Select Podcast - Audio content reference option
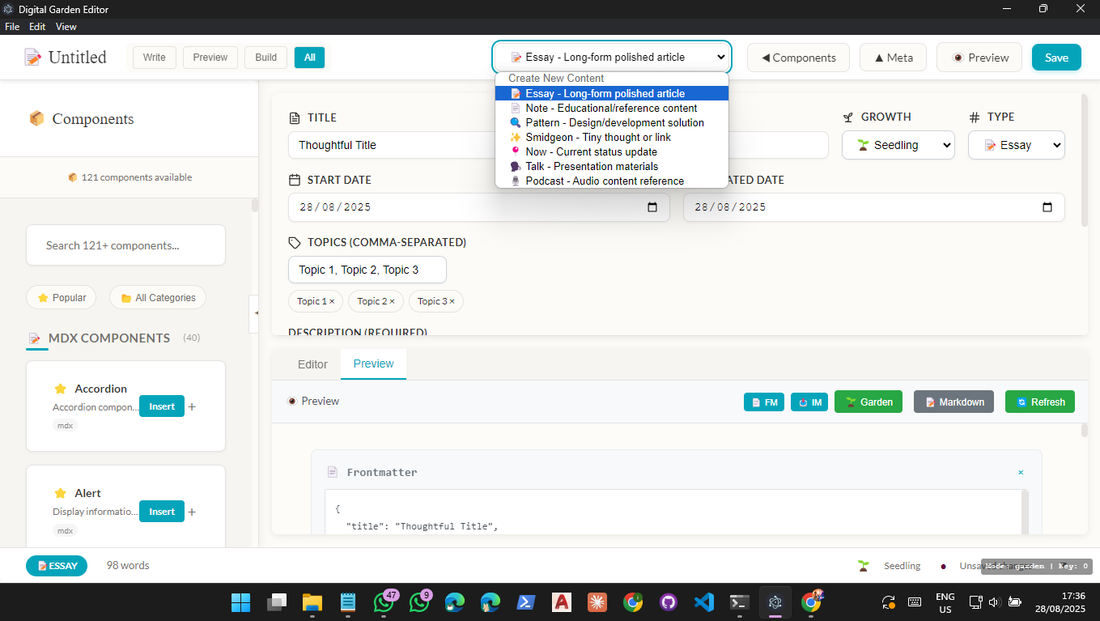This screenshot has height=621, width=1100. click(604, 181)
